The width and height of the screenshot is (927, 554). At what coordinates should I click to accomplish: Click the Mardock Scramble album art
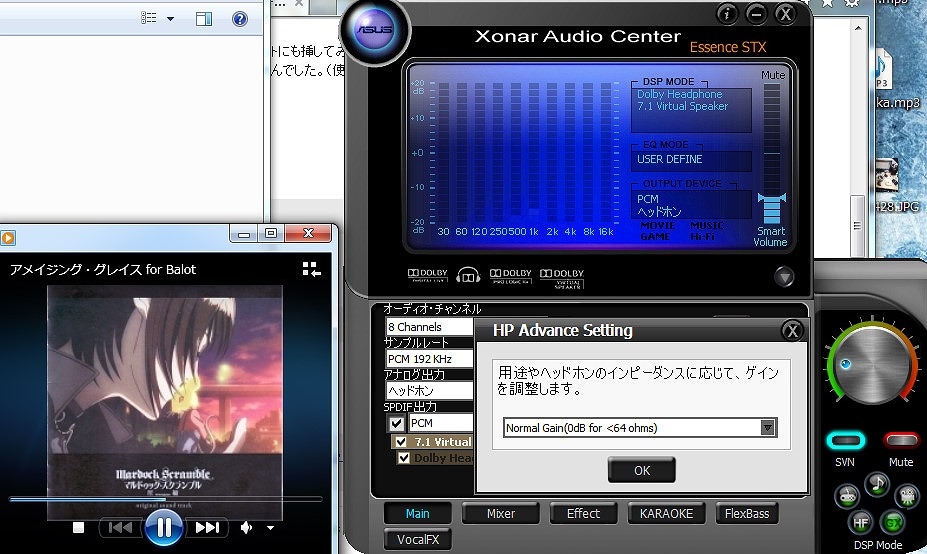[x=164, y=402]
